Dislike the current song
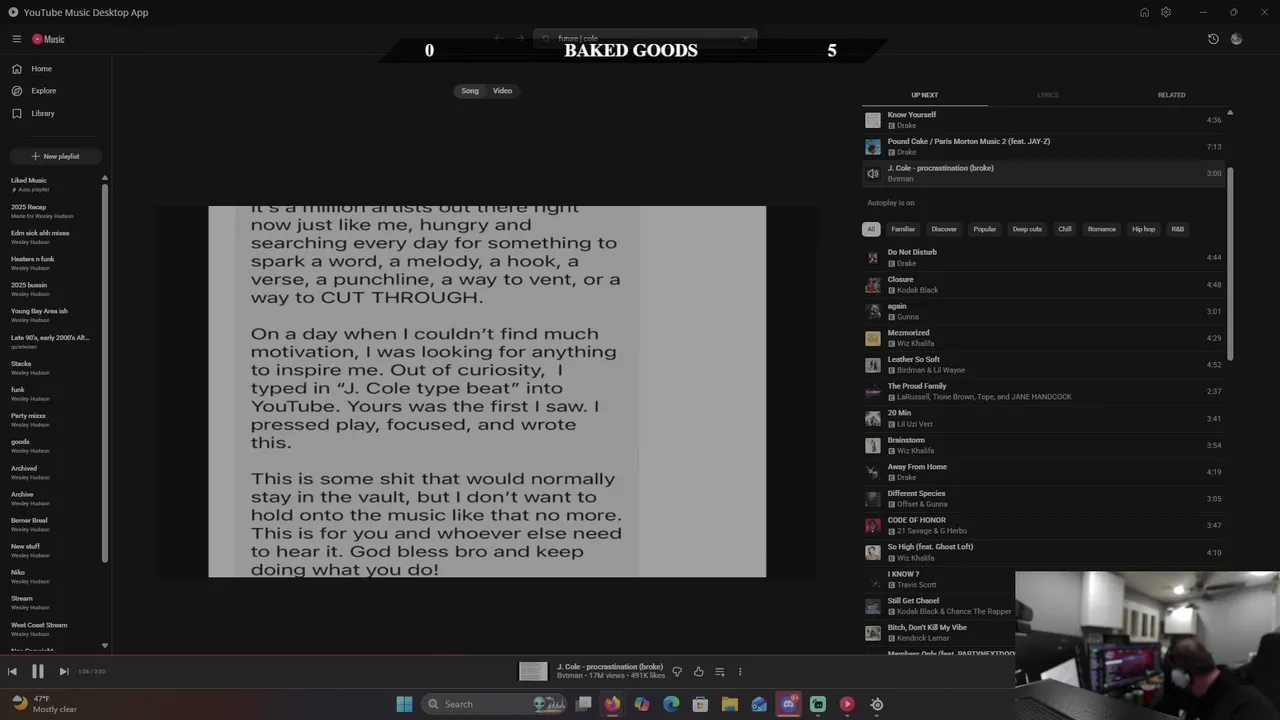This screenshot has width=1280, height=720. point(677,672)
